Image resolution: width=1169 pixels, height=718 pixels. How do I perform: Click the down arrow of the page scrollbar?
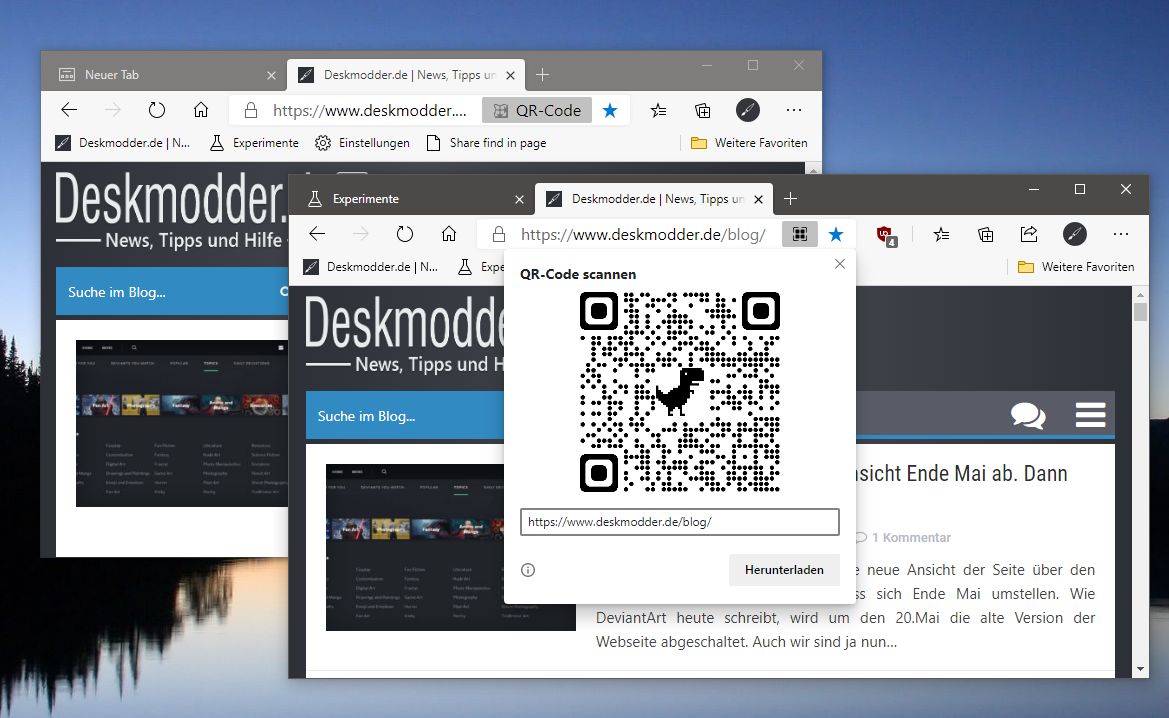click(1140, 669)
